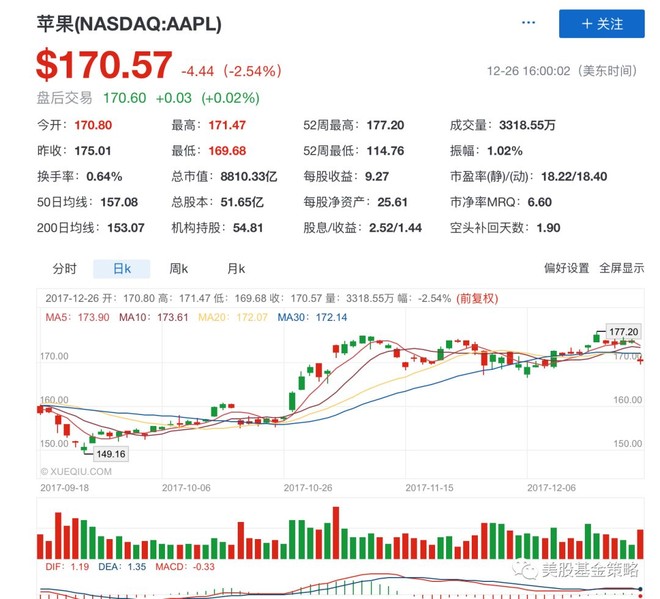Click the 2017-10-26 date axis label
This screenshot has height=599, width=660.
308,488
